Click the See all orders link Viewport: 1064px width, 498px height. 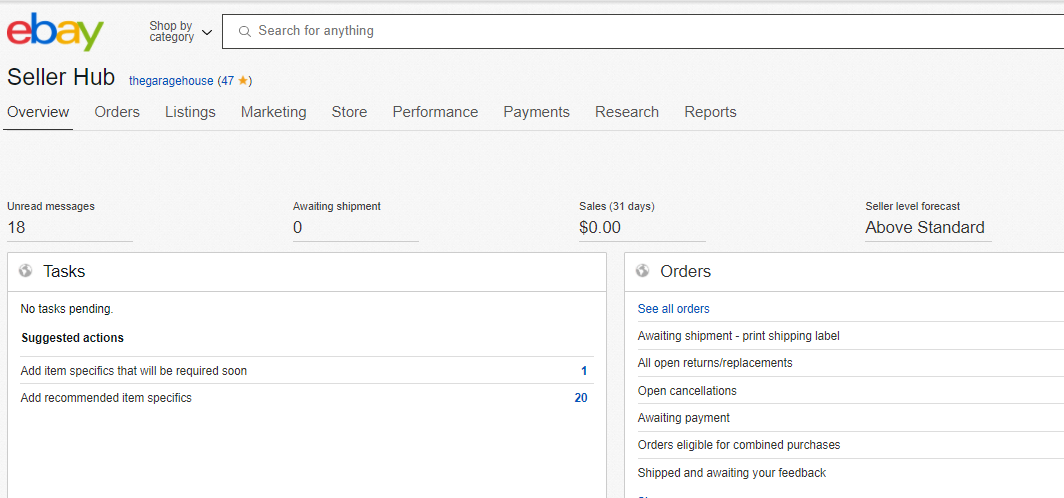point(673,309)
